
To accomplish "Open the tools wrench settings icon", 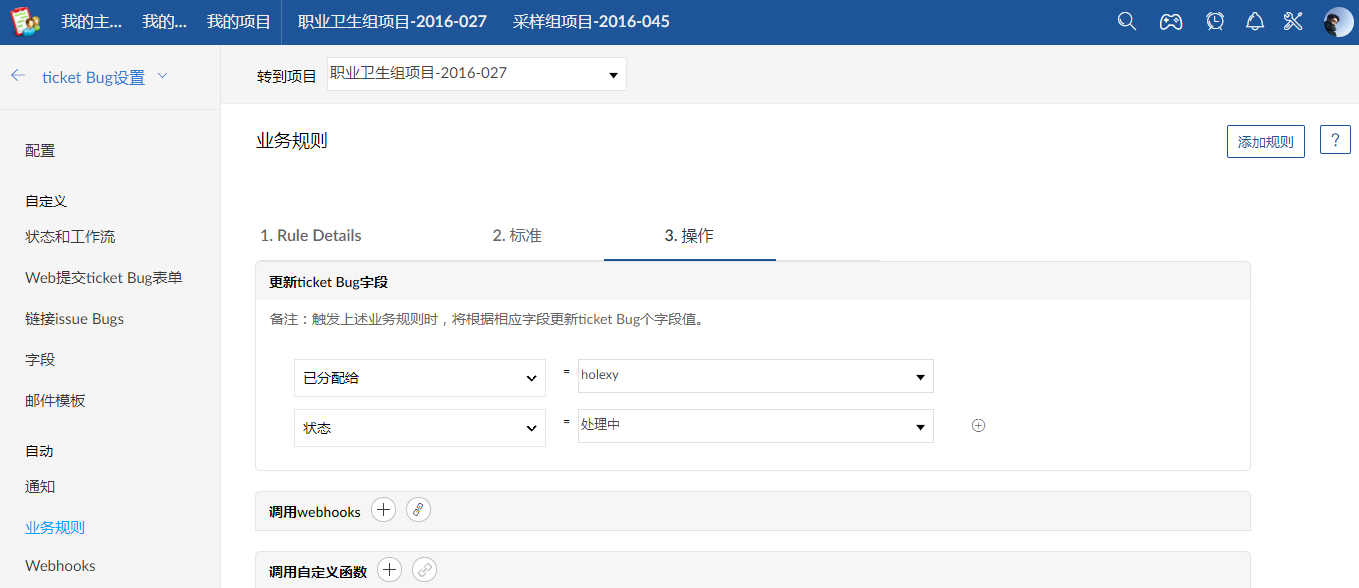I will [1293, 21].
